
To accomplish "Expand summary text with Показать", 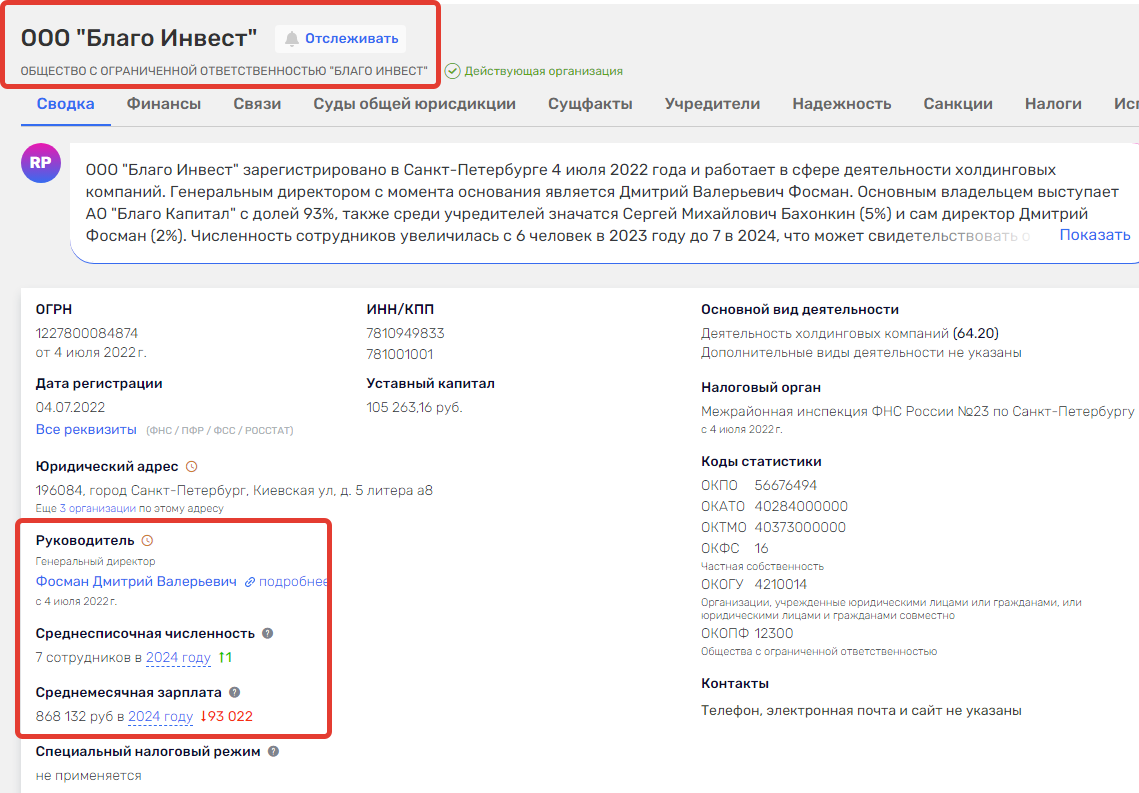I will click(x=1094, y=235).
